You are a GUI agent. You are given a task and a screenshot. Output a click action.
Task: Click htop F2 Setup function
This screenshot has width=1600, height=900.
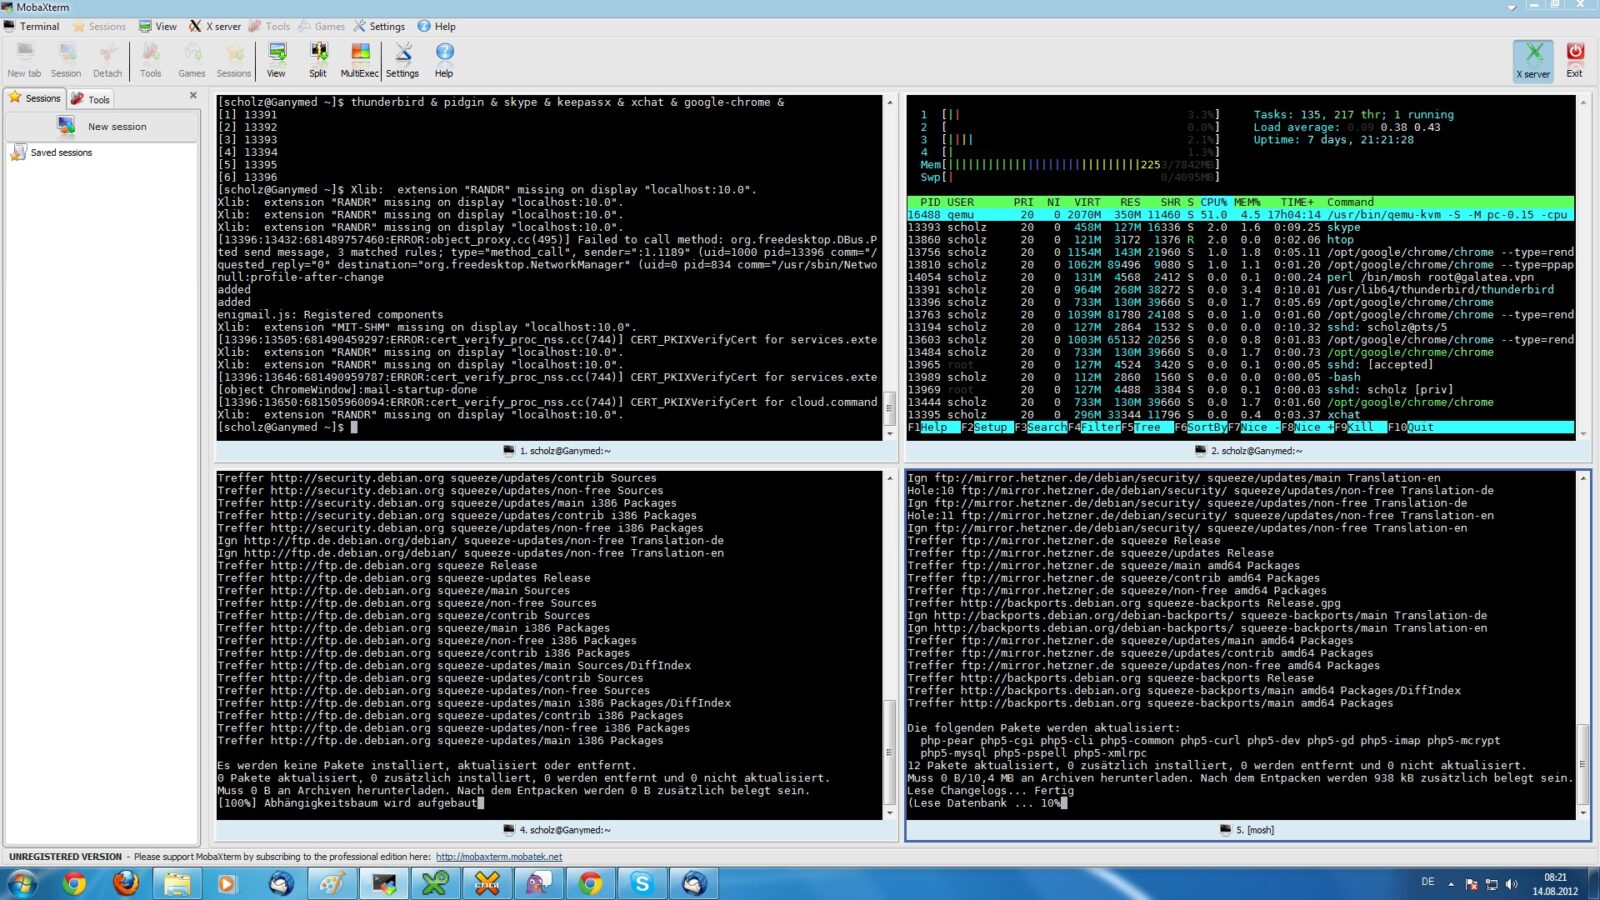coord(985,427)
